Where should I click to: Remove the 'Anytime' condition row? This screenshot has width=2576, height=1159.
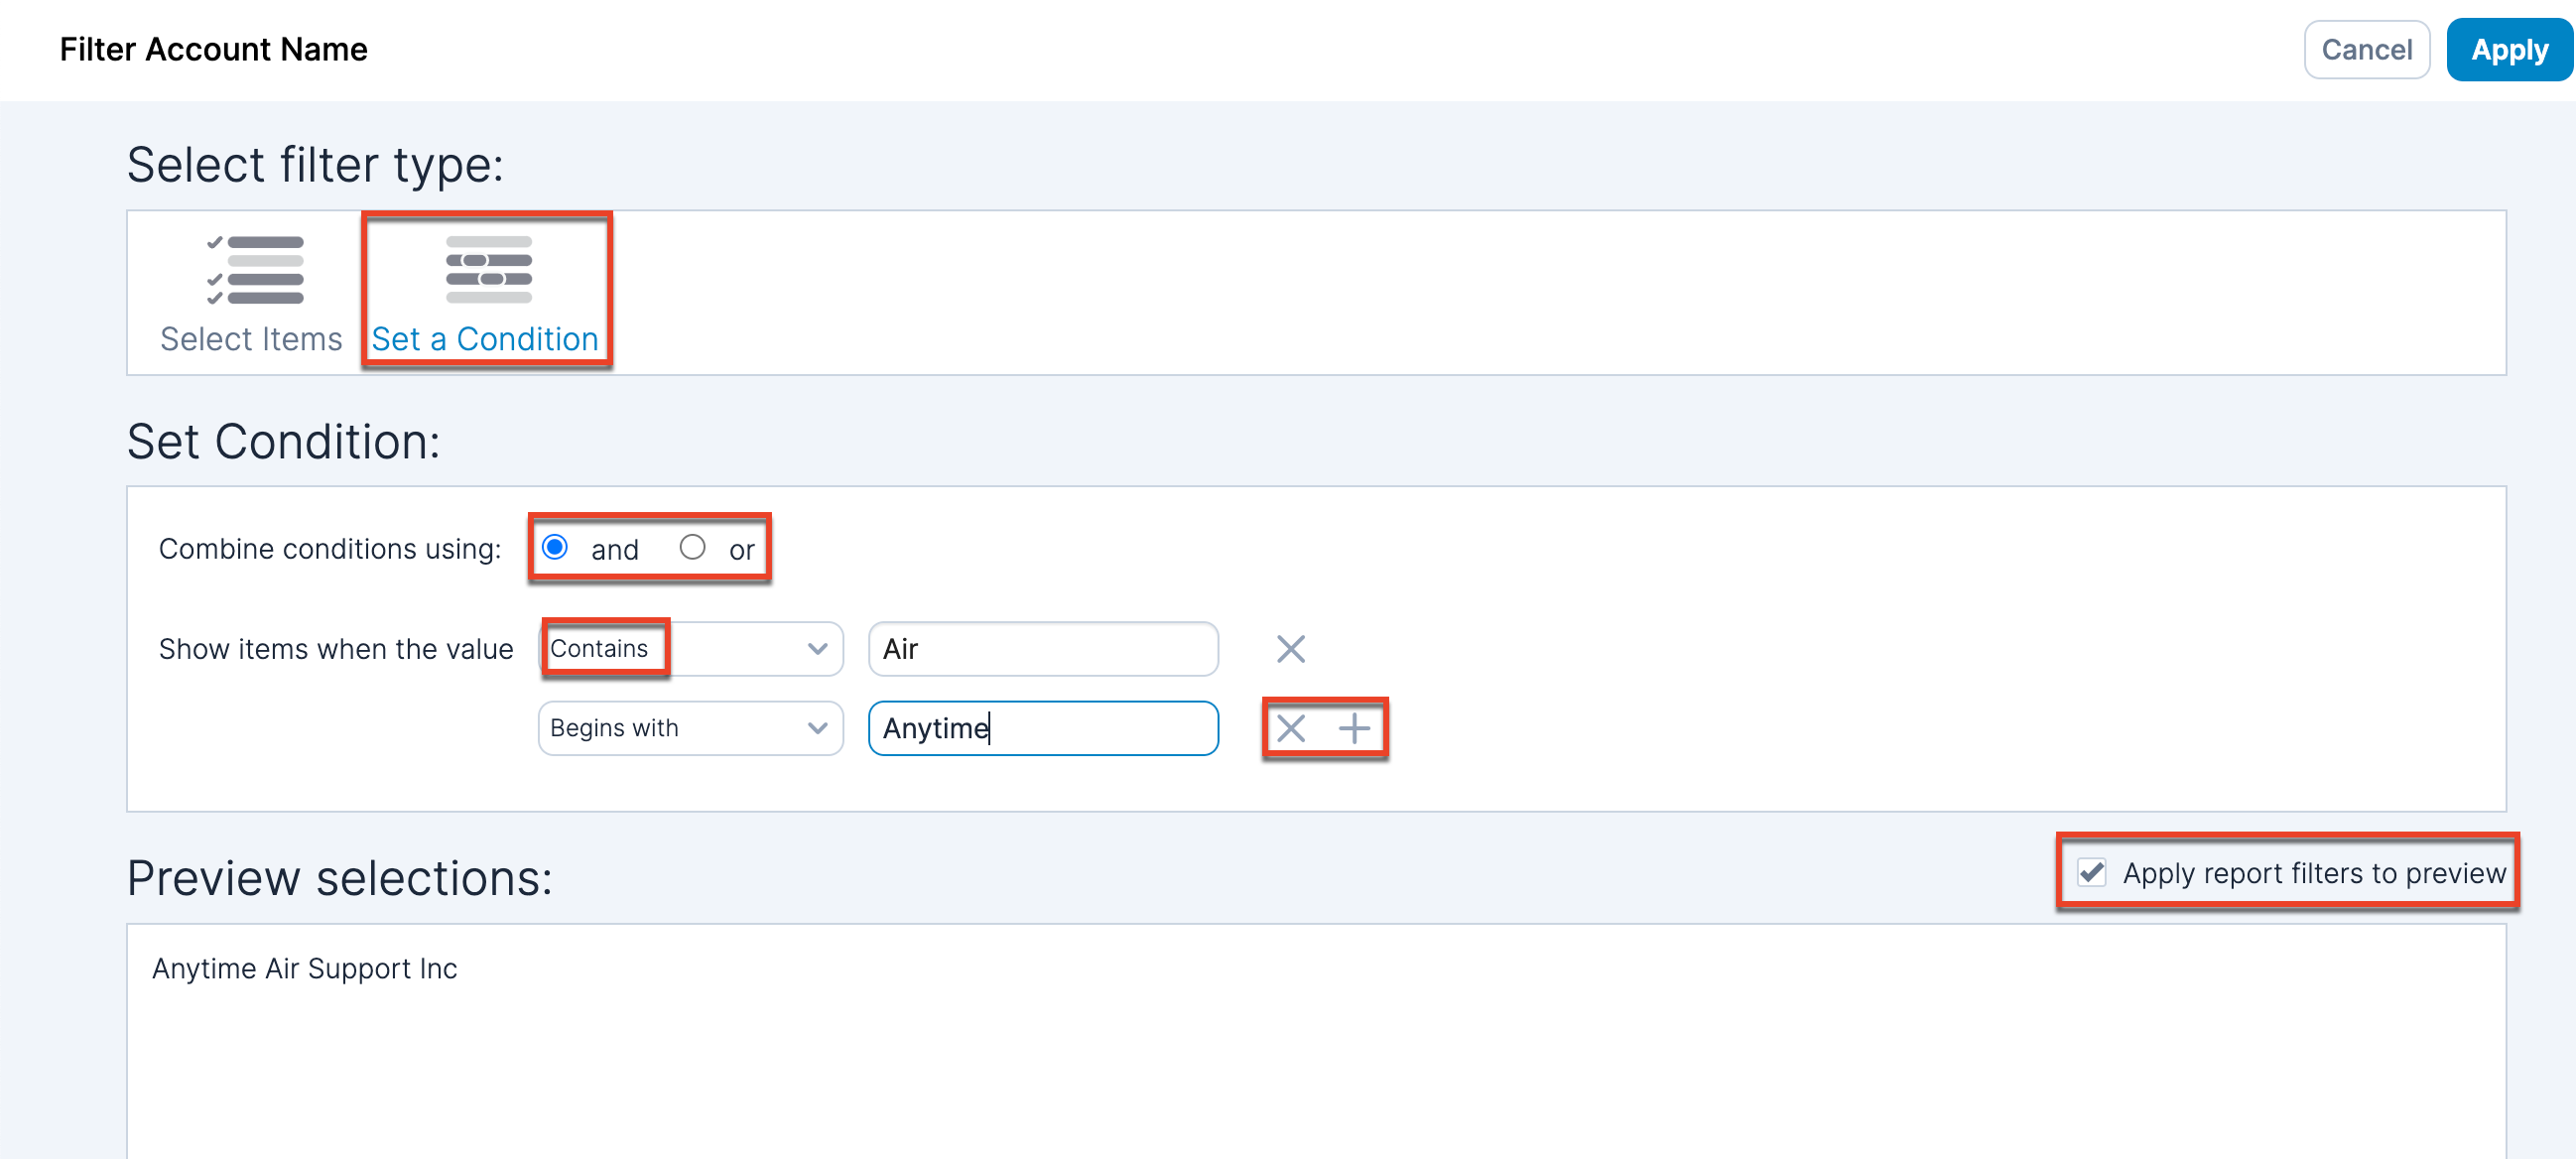(x=1290, y=728)
